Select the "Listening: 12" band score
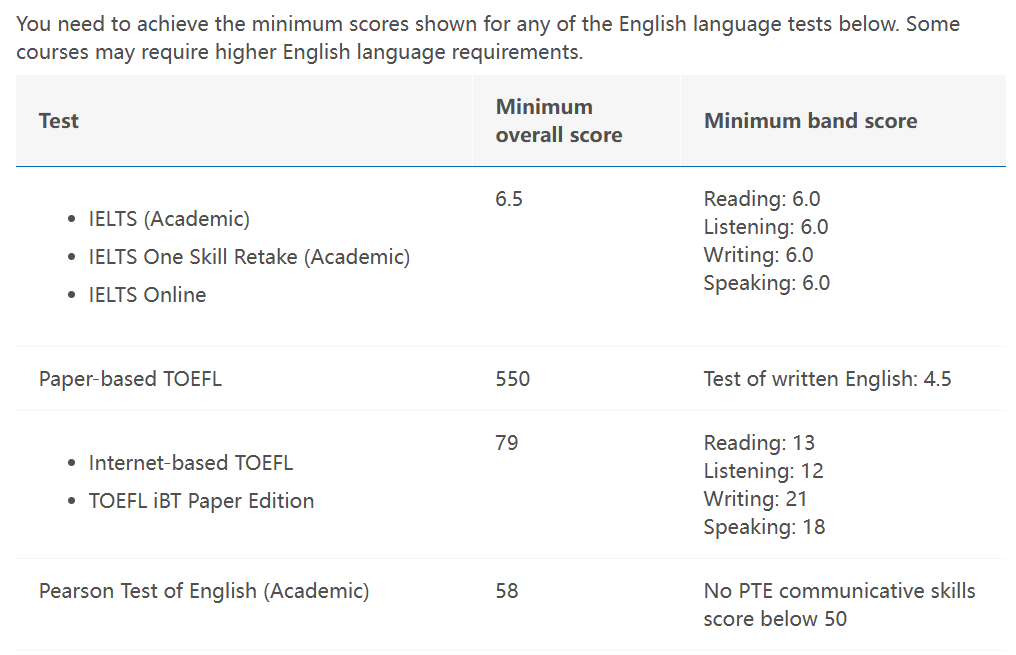Screen dimensions: 1016x655 point(763,471)
